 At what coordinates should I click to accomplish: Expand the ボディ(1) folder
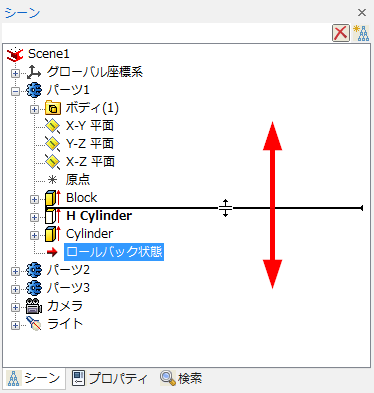pos(34,109)
